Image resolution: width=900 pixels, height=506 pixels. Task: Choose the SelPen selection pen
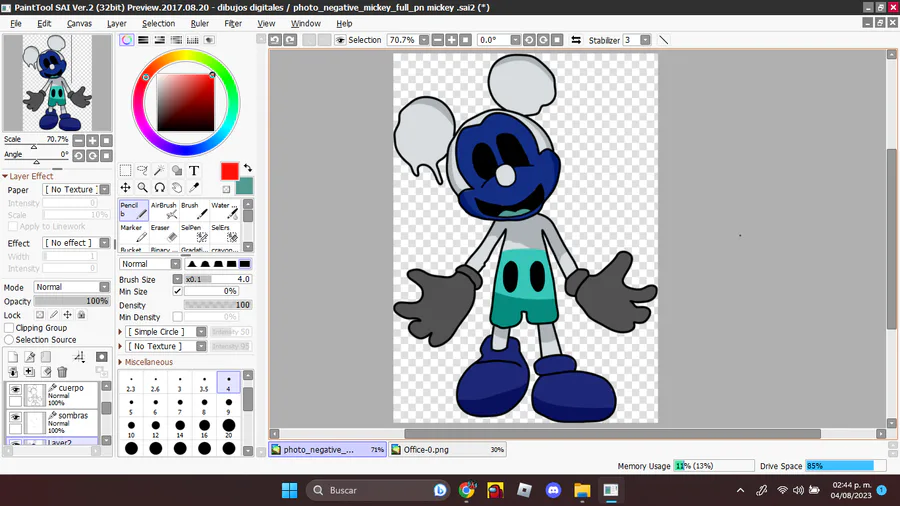pos(194,232)
